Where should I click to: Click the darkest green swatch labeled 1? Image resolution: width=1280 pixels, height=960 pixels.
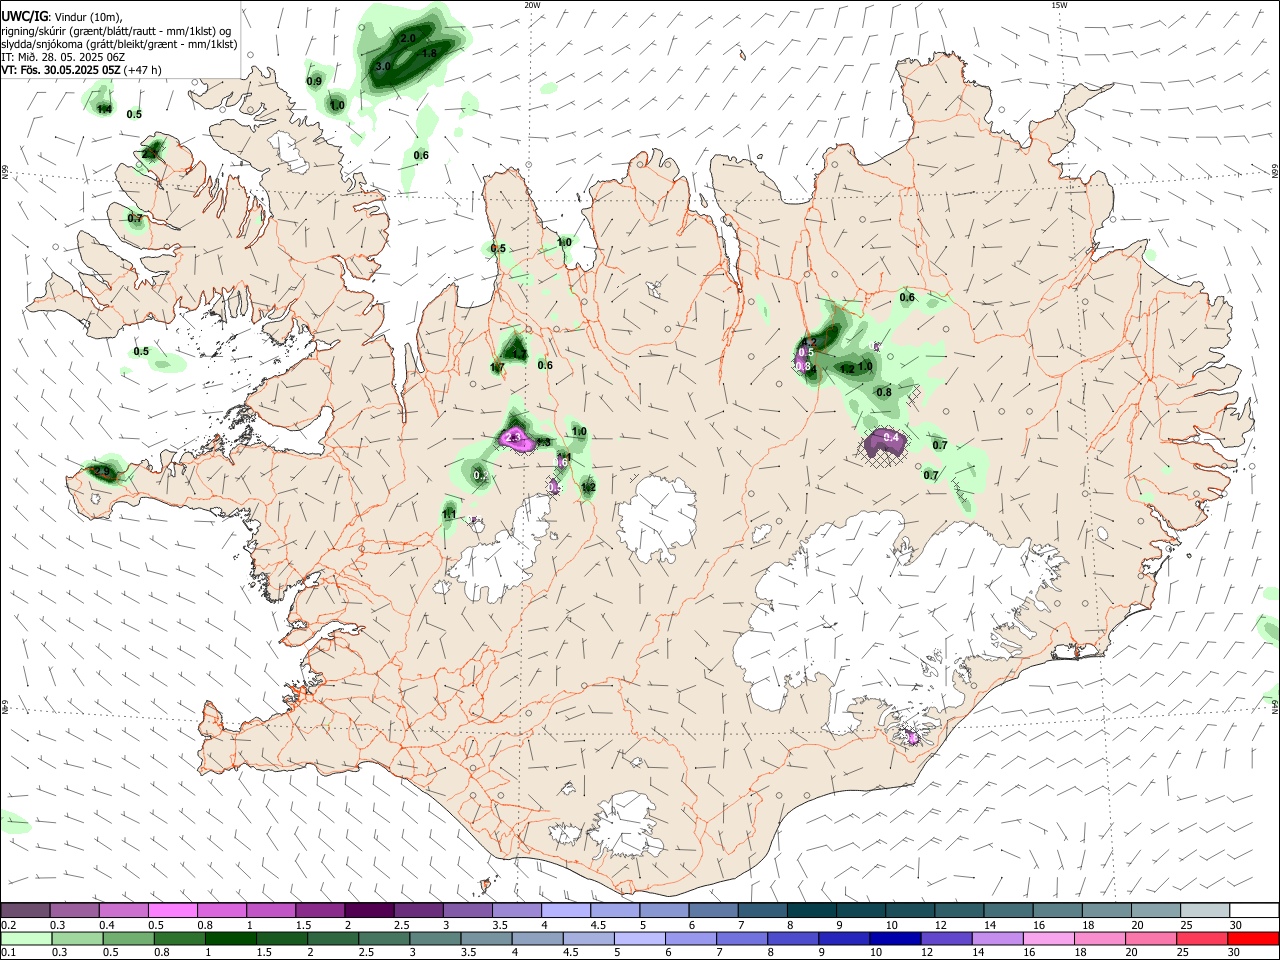coord(230,938)
